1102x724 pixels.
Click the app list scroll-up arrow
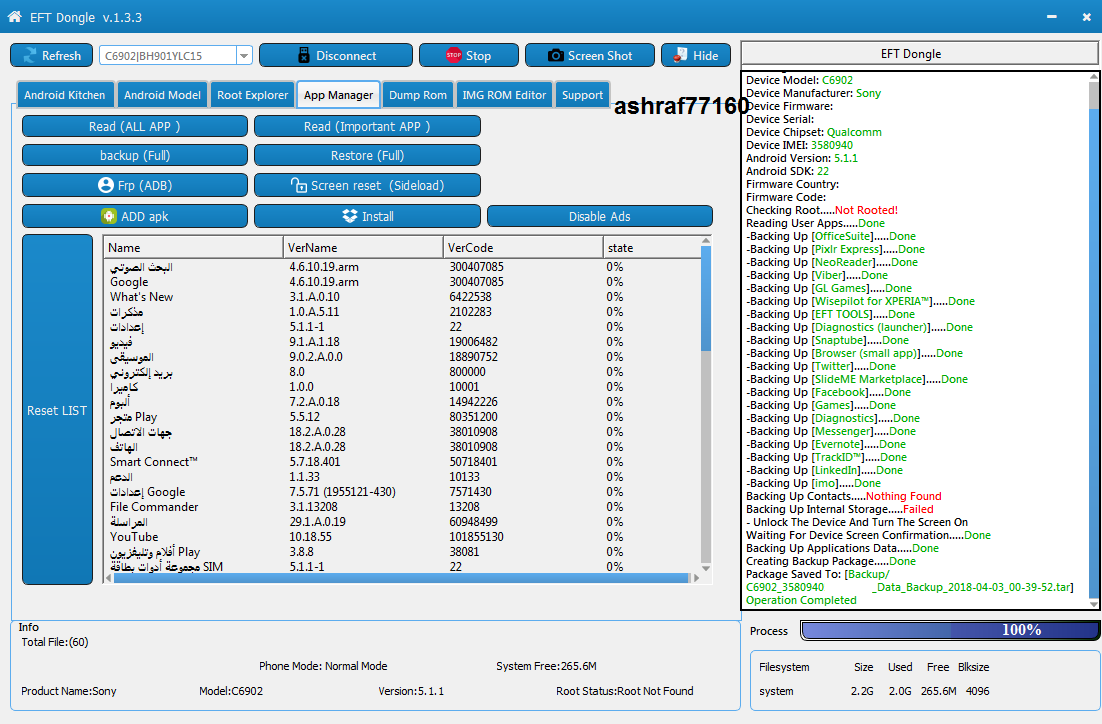click(x=706, y=241)
